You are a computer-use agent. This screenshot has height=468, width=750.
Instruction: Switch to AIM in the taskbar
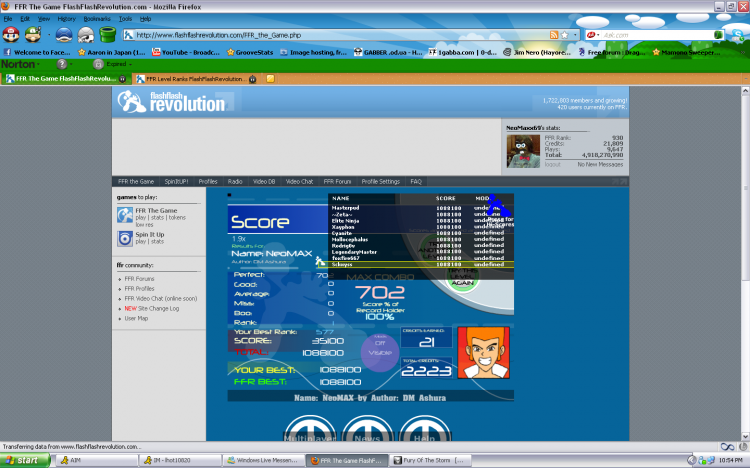pos(97,460)
